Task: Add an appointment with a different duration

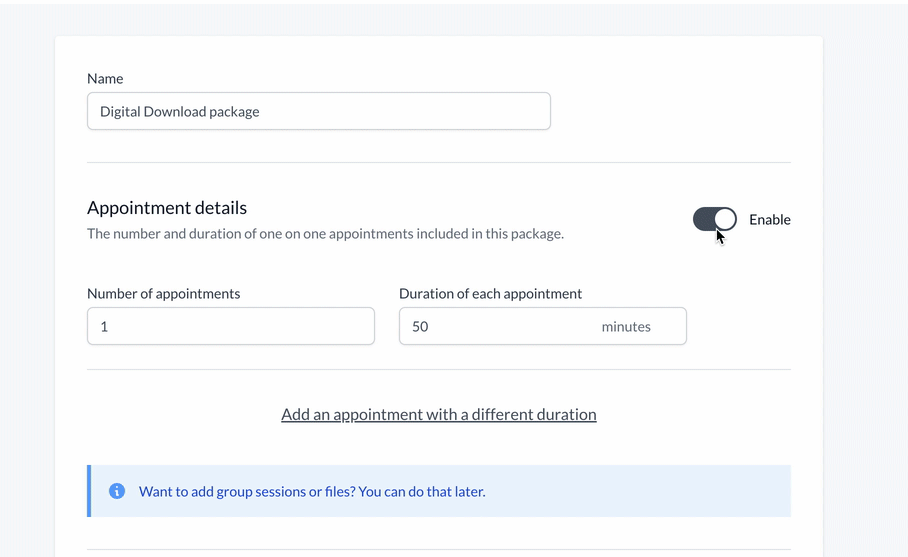Action: coord(438,415)
